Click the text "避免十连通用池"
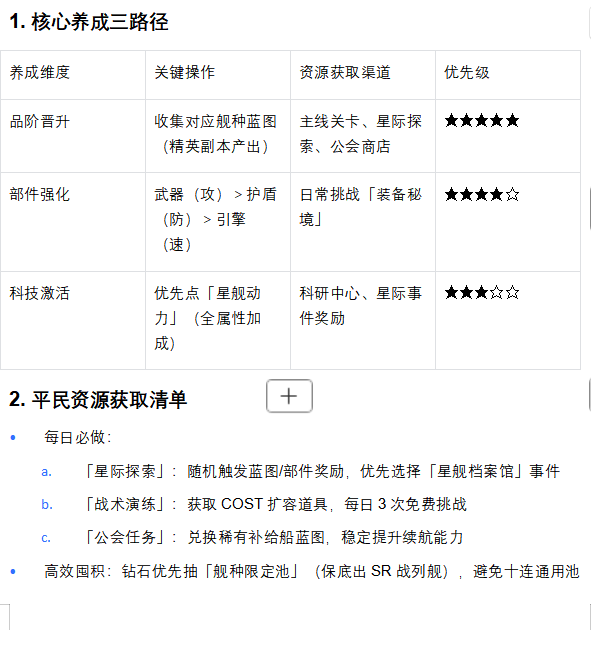The height and width of the screenshot is (651, 591). (x=526, y=571)
